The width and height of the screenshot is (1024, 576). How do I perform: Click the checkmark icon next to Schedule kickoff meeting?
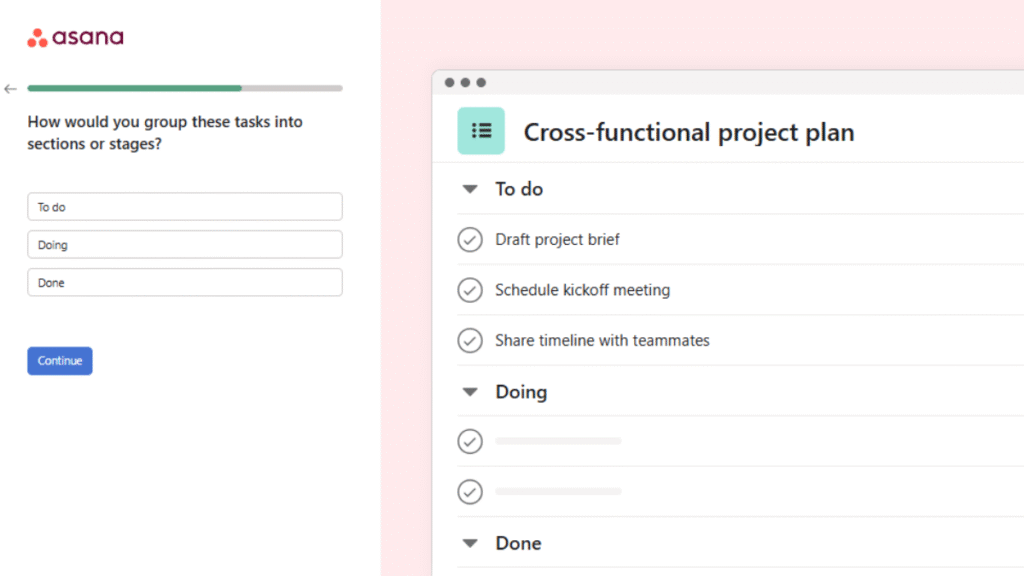coord(470,290)
